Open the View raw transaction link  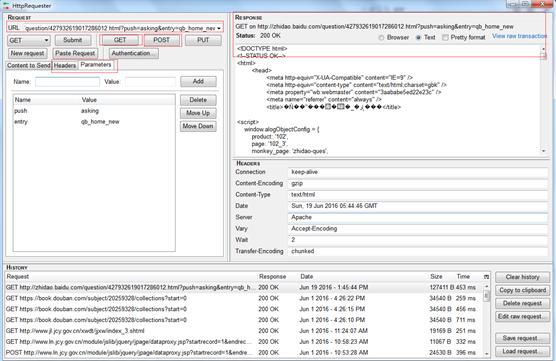click(x=519, y=36)
